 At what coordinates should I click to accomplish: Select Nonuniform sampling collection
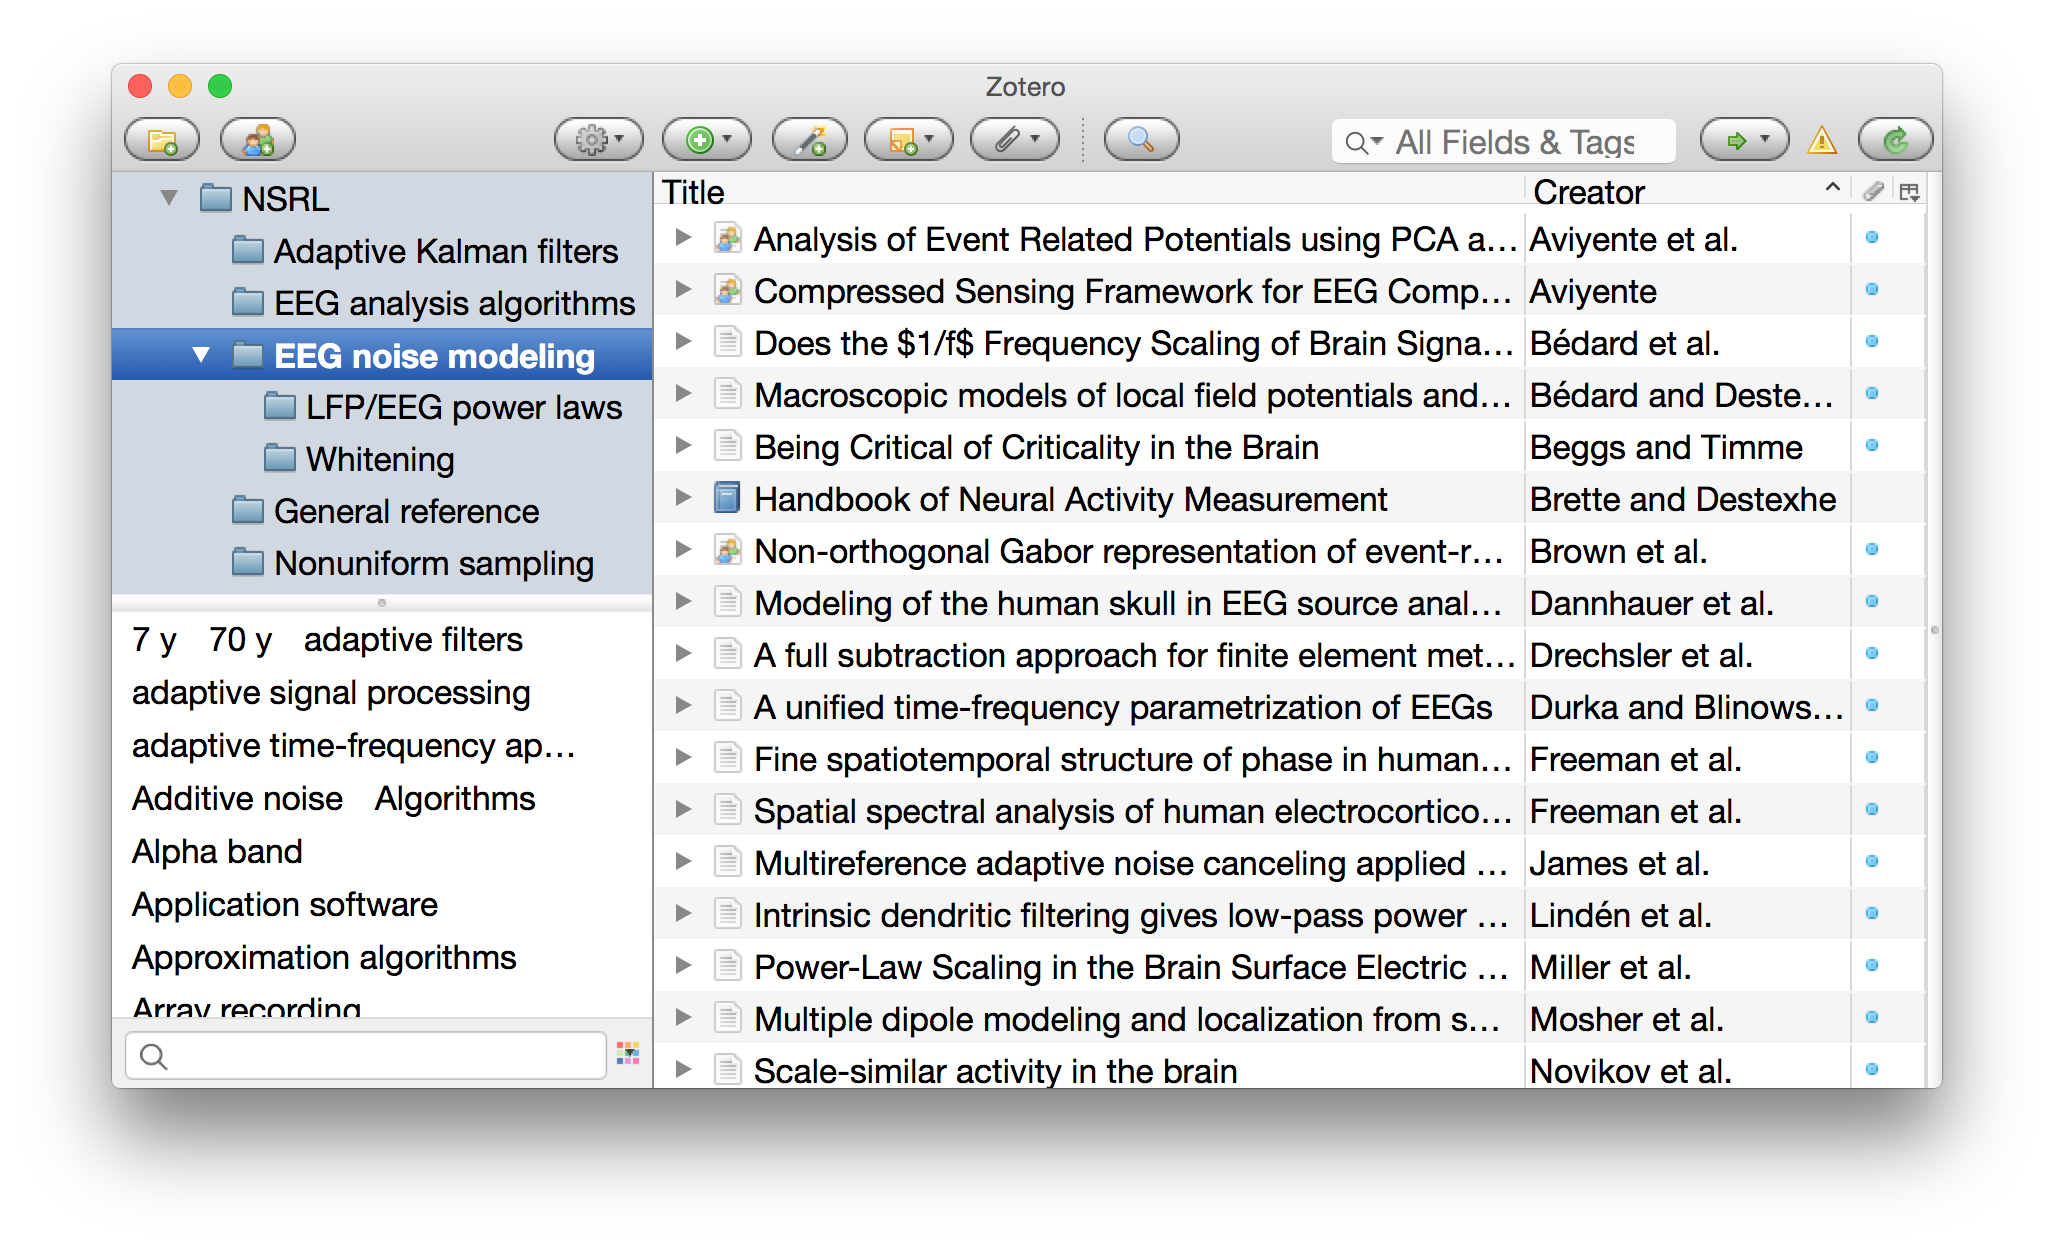413,563
